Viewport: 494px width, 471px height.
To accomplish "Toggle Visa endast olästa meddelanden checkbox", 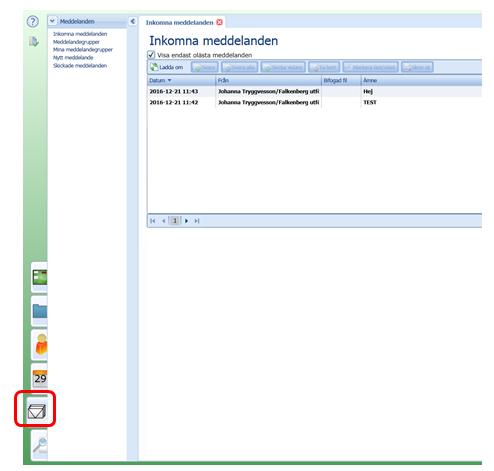I will click(x=151, y=55).
